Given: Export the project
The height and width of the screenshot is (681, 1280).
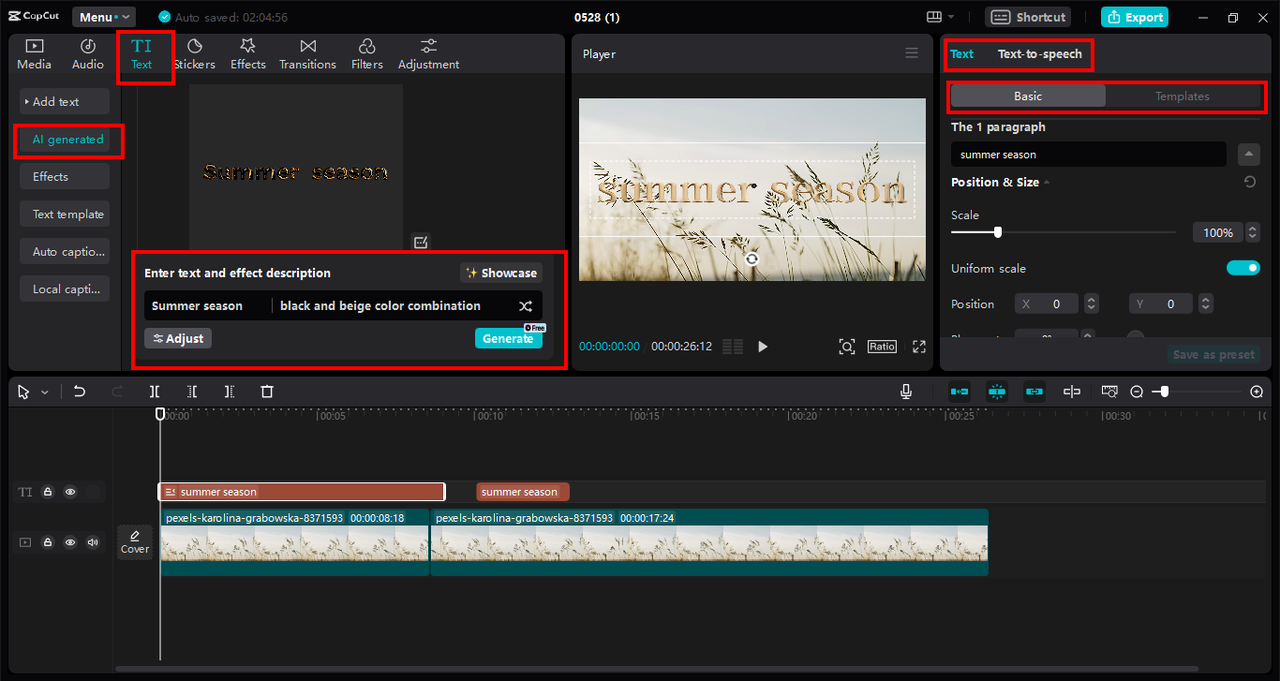Looking at the screenshot, I should [1134, 17].
